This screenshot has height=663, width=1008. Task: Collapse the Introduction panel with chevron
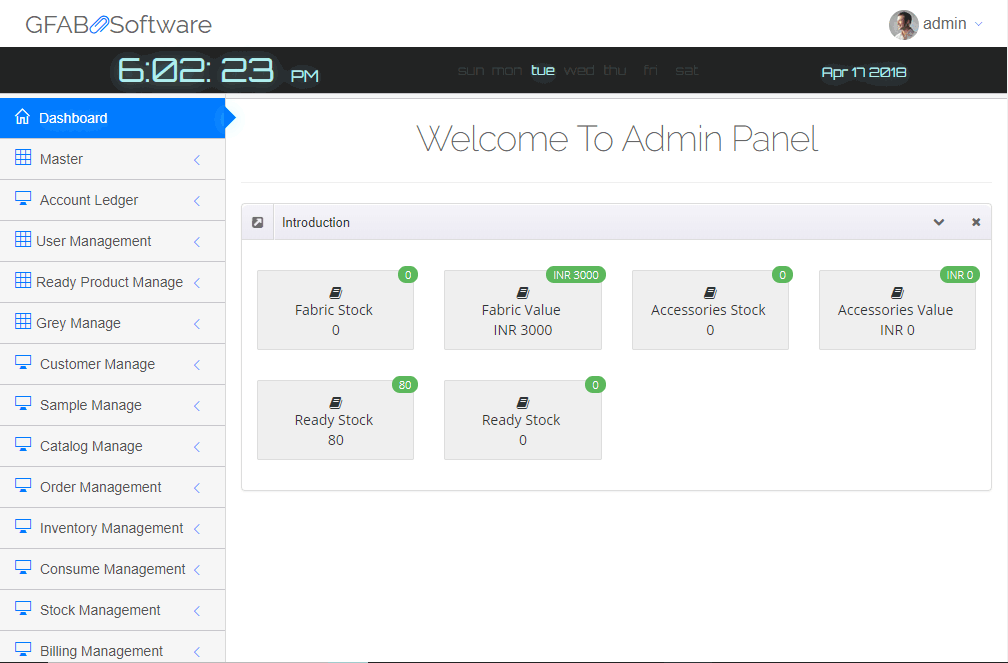(x=939, y=222)
